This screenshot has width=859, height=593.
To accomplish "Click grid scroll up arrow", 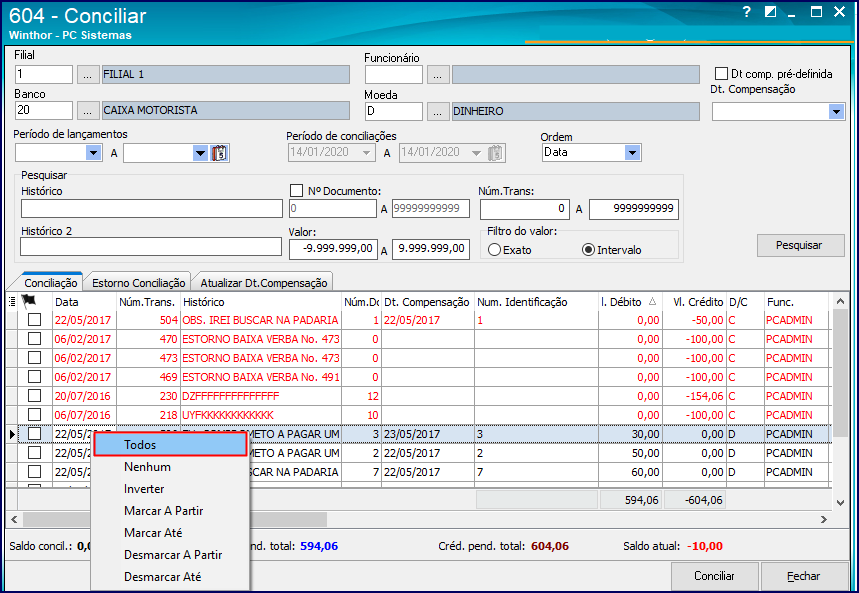I will coord(840,301).
